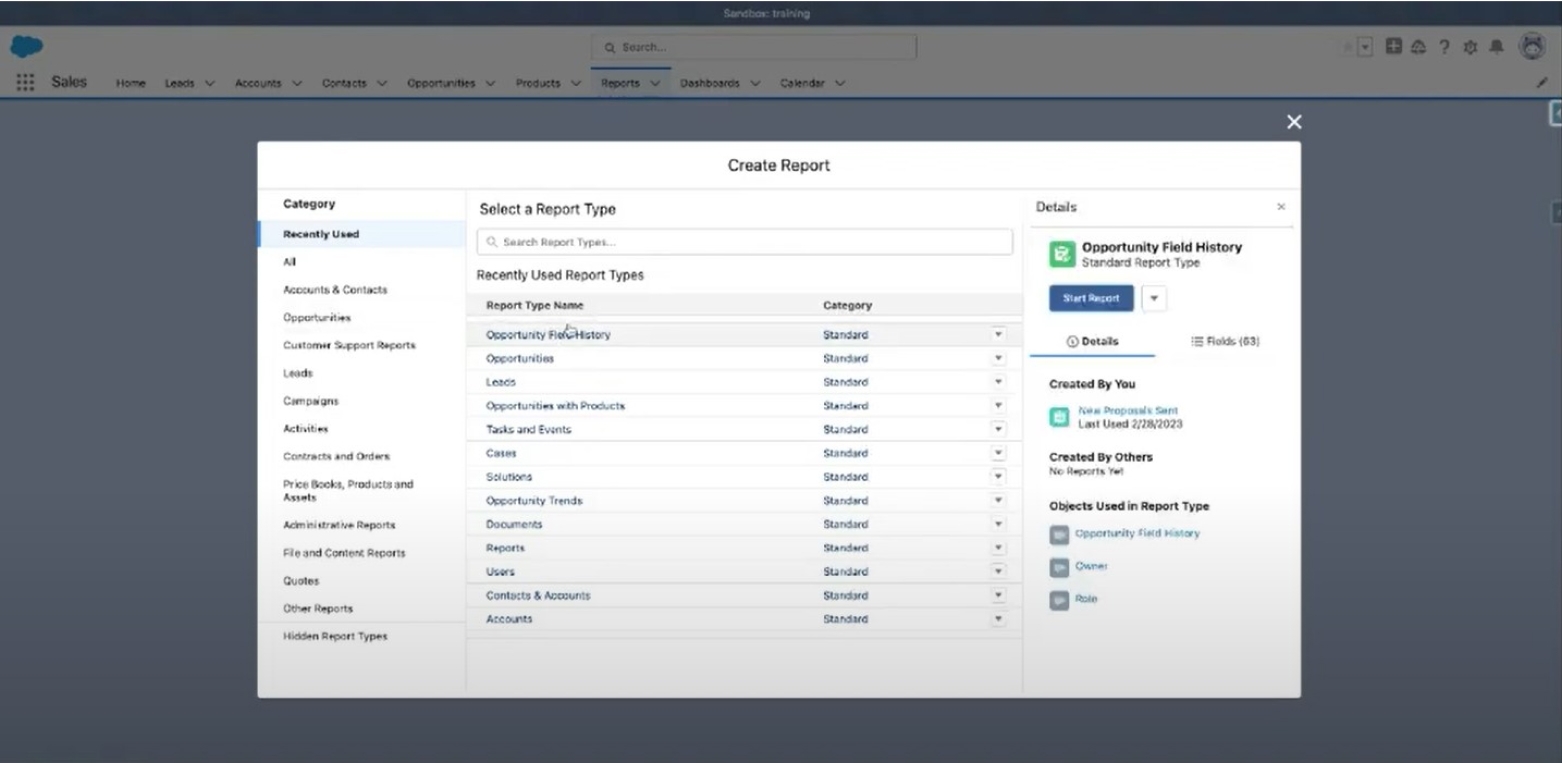This screenshot has width=1562, height=763.
Task: Click the Salesforce cloud logo
Action: click(26, 47)
